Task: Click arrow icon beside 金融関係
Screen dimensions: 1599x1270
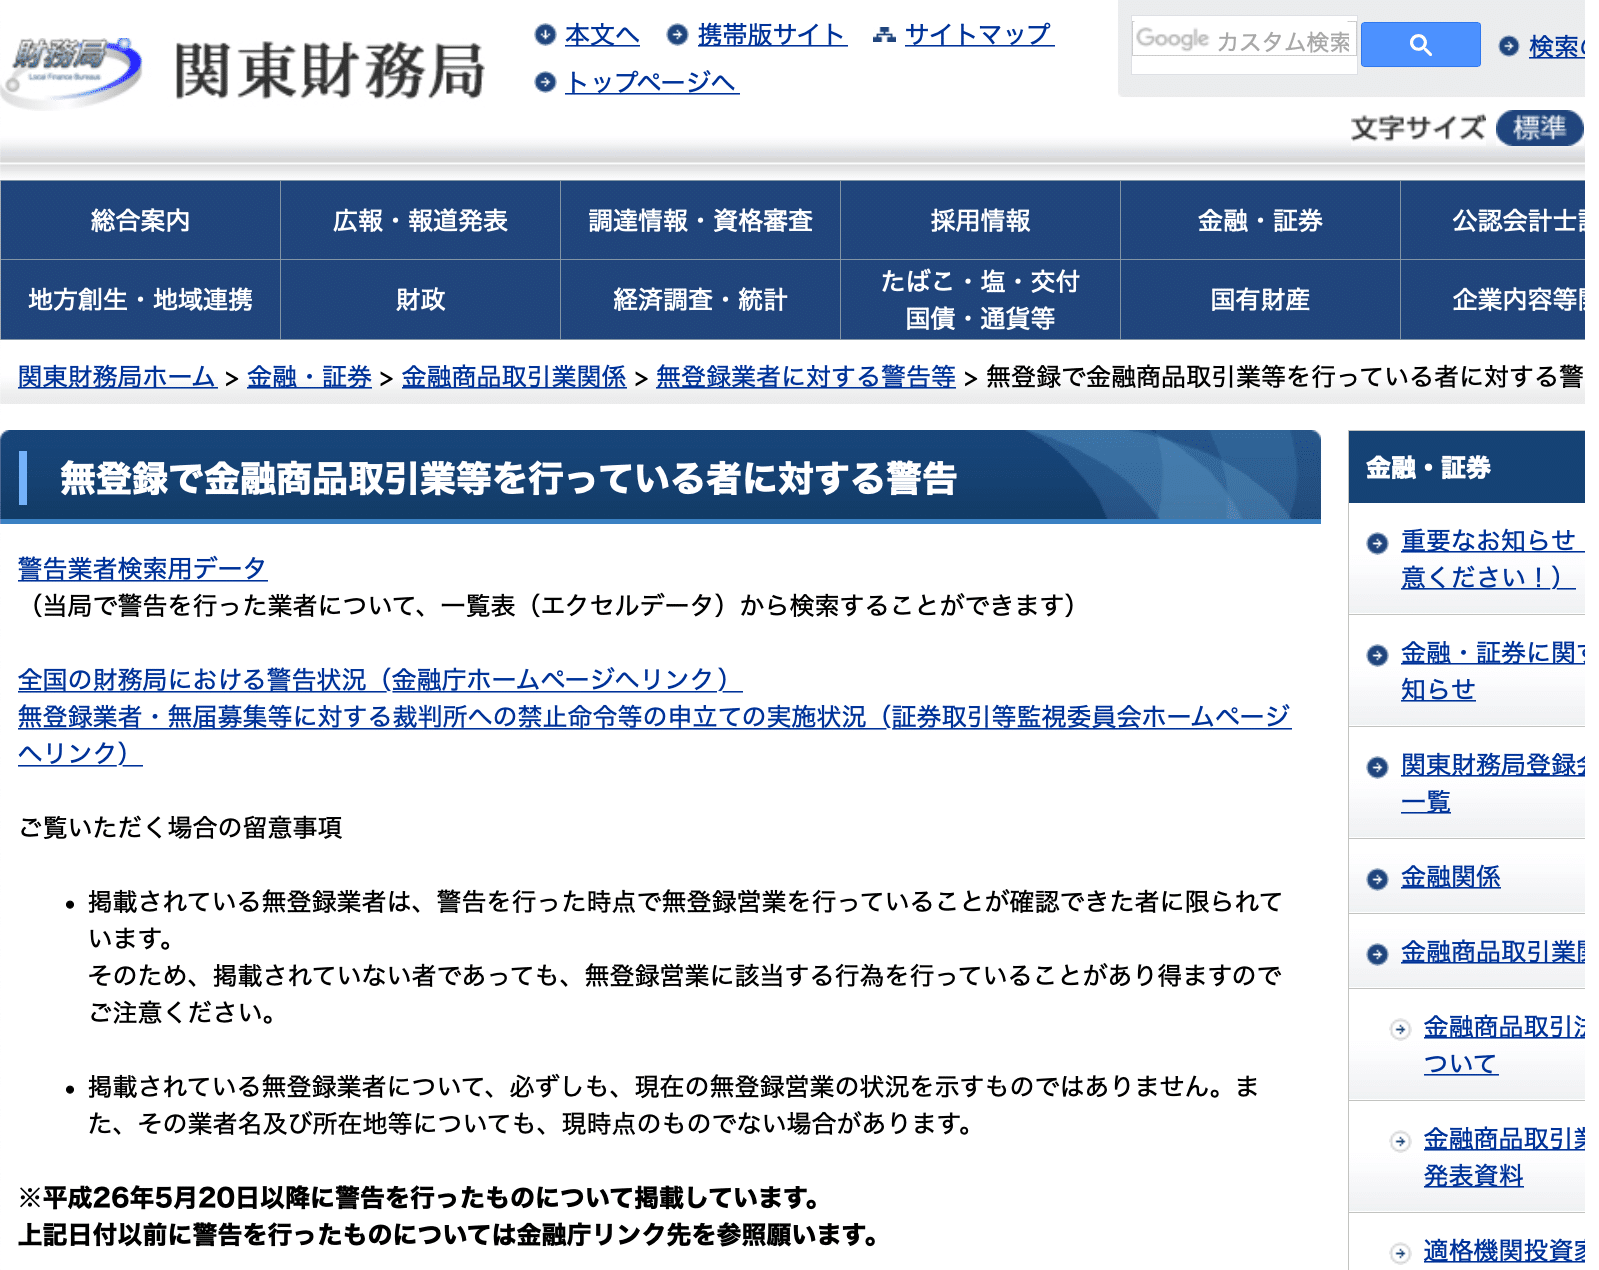Action: point(1377,879)
